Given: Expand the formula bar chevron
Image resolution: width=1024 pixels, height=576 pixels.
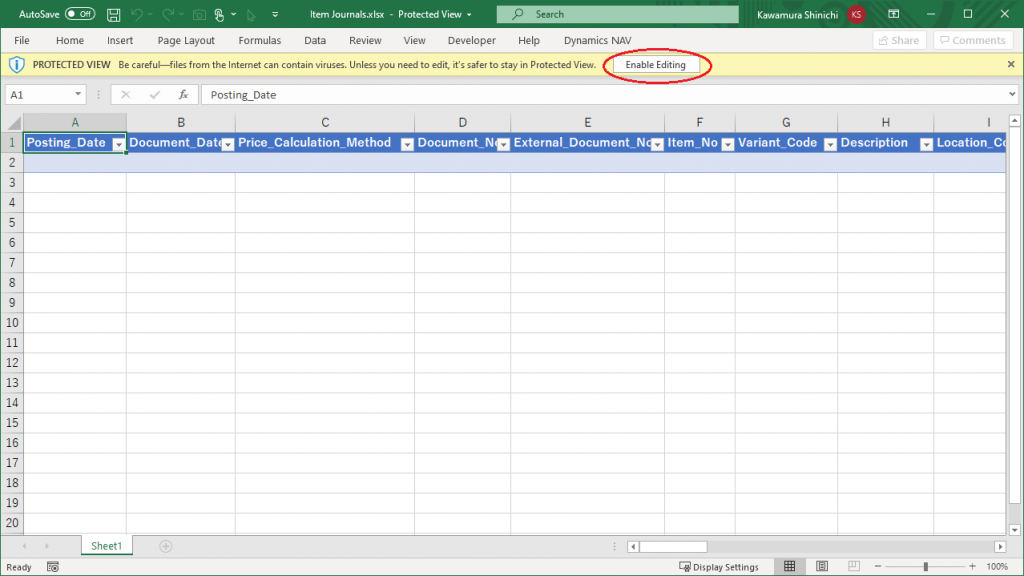Looking at the screenshot, I should coord(1012,94).
